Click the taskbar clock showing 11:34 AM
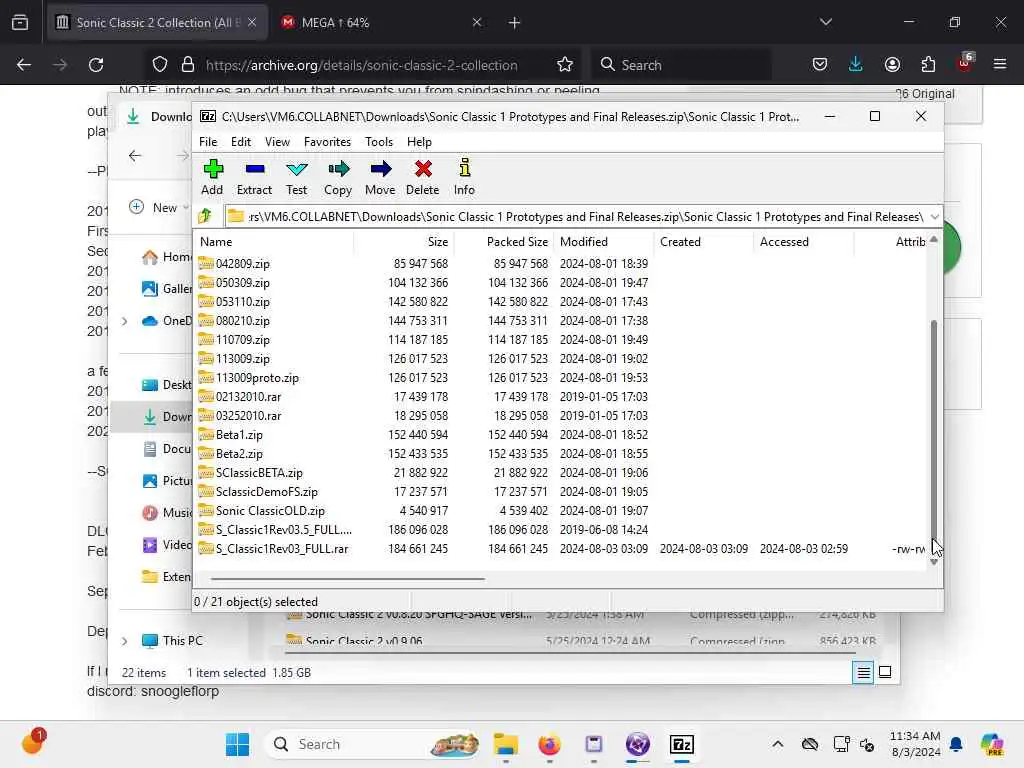 tap(915, 744)
